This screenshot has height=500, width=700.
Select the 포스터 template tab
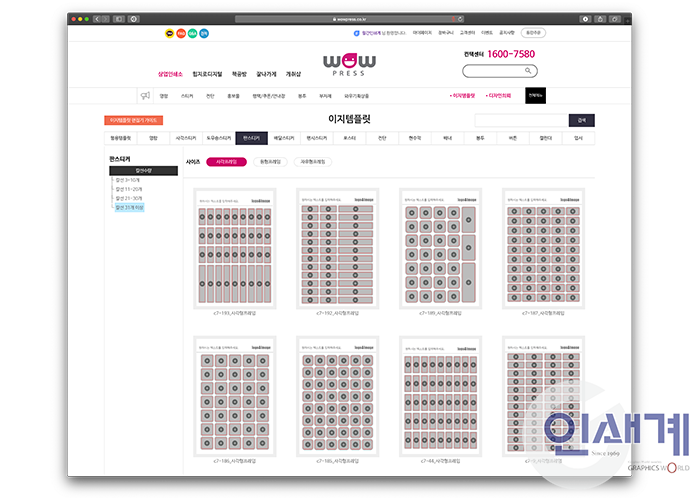click(350, 138)
